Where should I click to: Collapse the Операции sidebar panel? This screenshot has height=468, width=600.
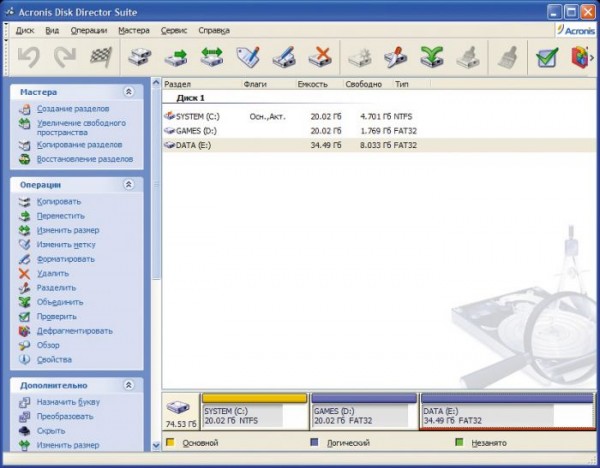tap(128, 185)
